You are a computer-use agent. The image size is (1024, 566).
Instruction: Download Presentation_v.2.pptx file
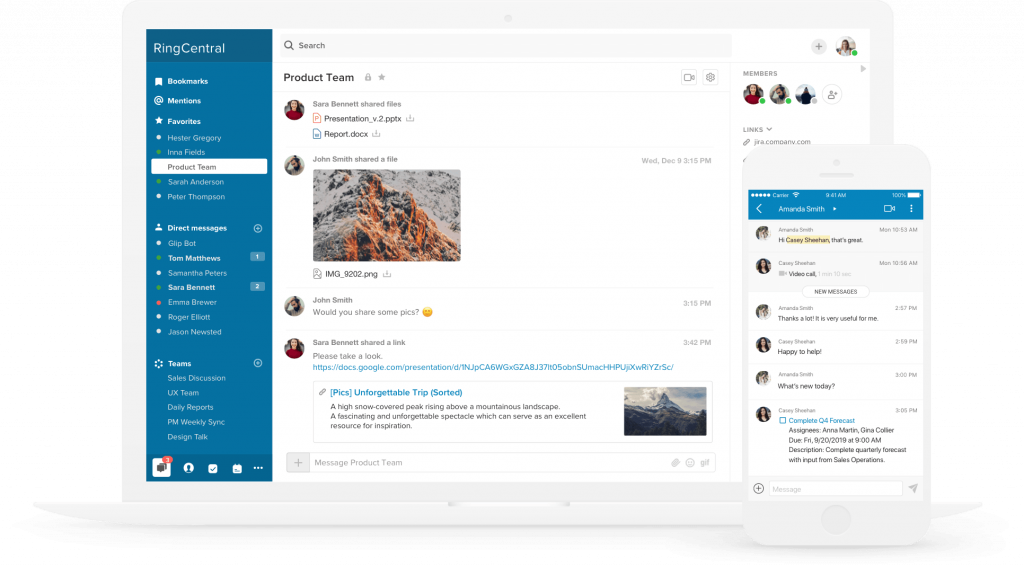tap(410, 118)
